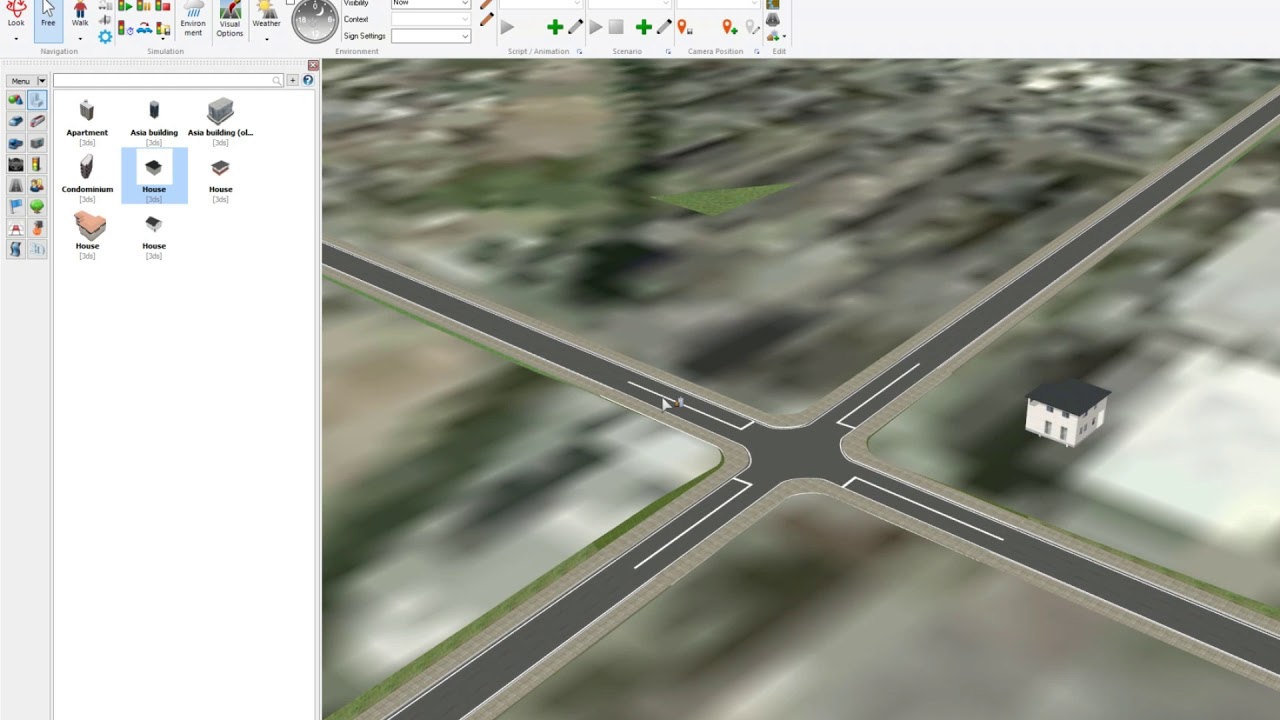Switch to Walk navigation mode
The width and height of the screenshot is (1280, 720).
pos(80,14)
